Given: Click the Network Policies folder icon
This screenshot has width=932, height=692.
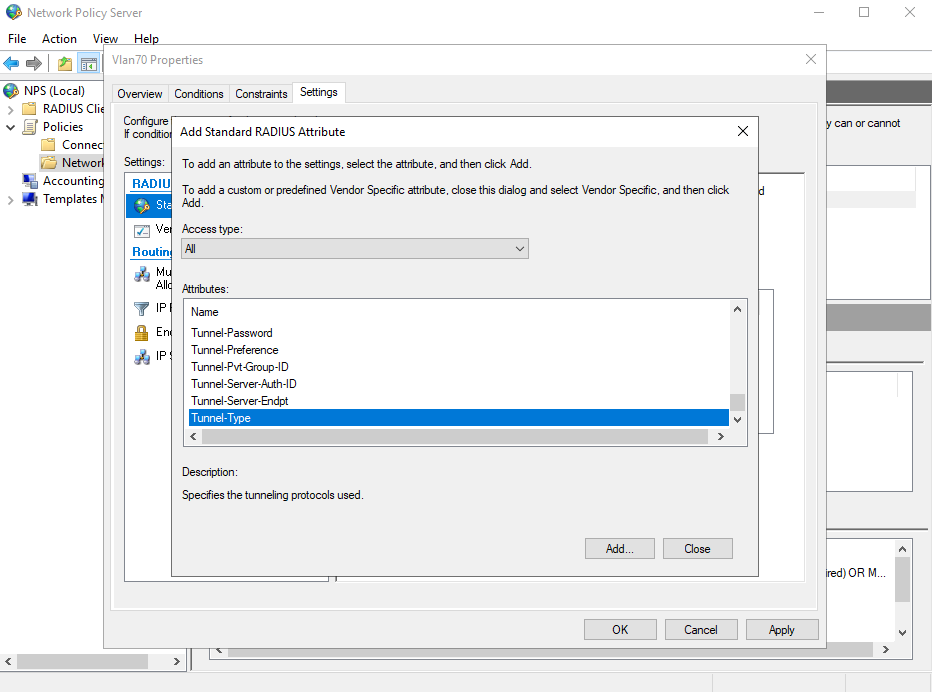Looking at the screenshot, I should pos(49,162).
